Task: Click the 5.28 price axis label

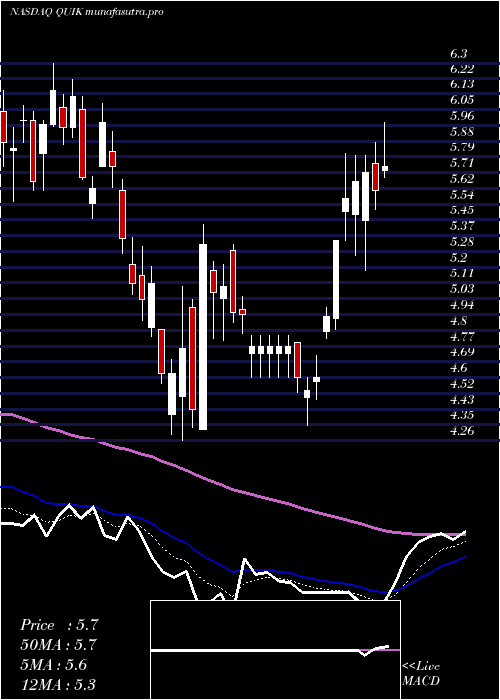Action: pyautogui.click(x=462, y=242)
